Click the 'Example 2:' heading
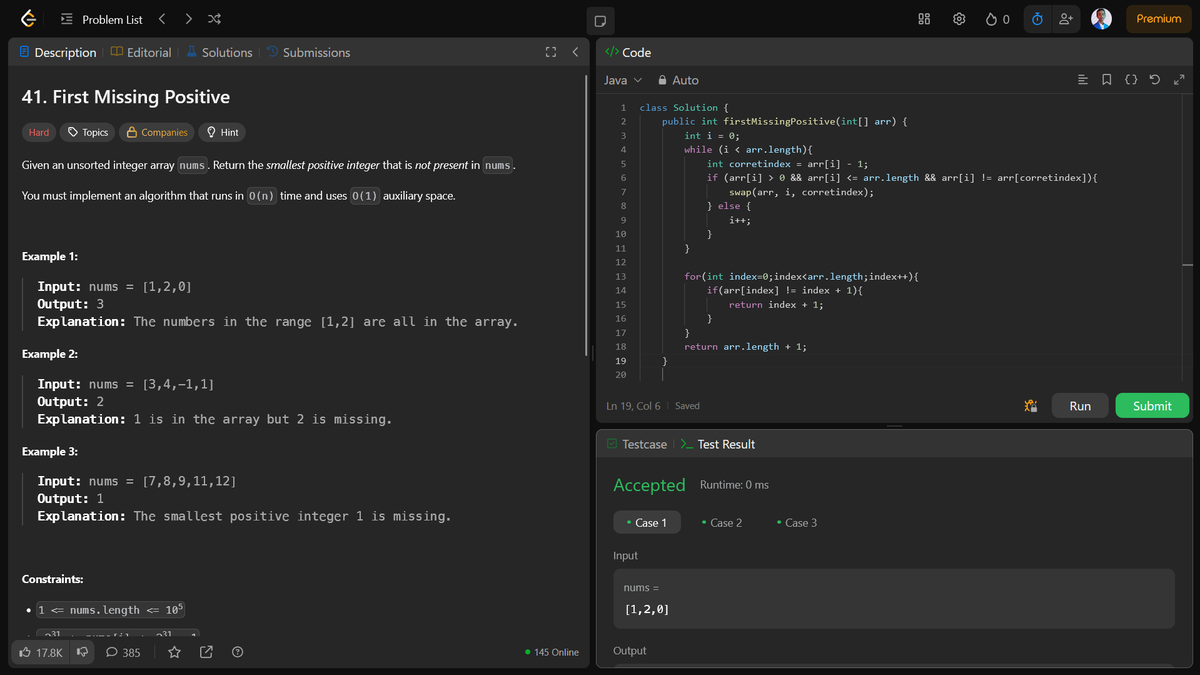This screenshot has width=1200, height=675. [x=50, y=354]
